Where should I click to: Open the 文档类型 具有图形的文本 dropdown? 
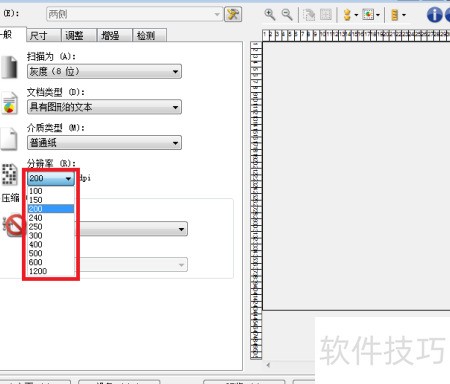pos(104,107)
